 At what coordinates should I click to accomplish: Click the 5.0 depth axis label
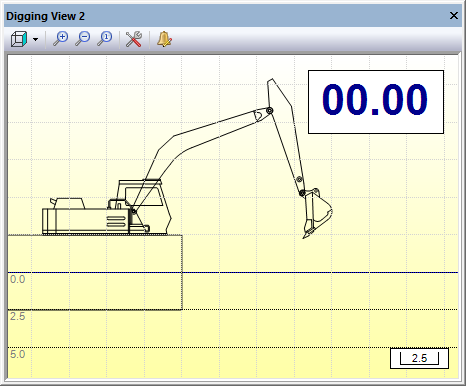tap(18, 354)
